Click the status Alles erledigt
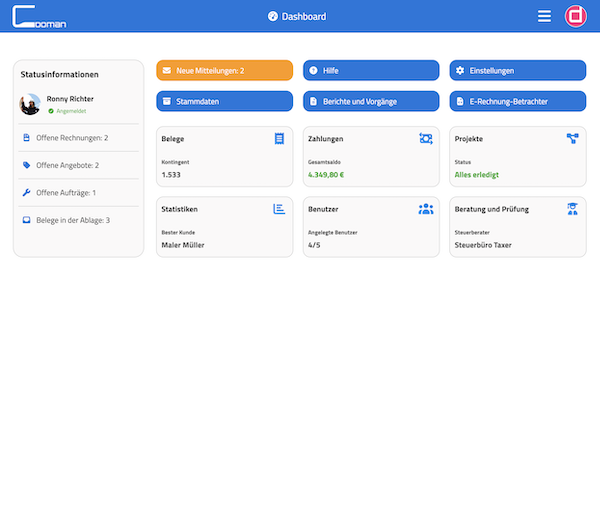Image resolution: width=600 pixels, height=517 pixels. click(477, 175)
